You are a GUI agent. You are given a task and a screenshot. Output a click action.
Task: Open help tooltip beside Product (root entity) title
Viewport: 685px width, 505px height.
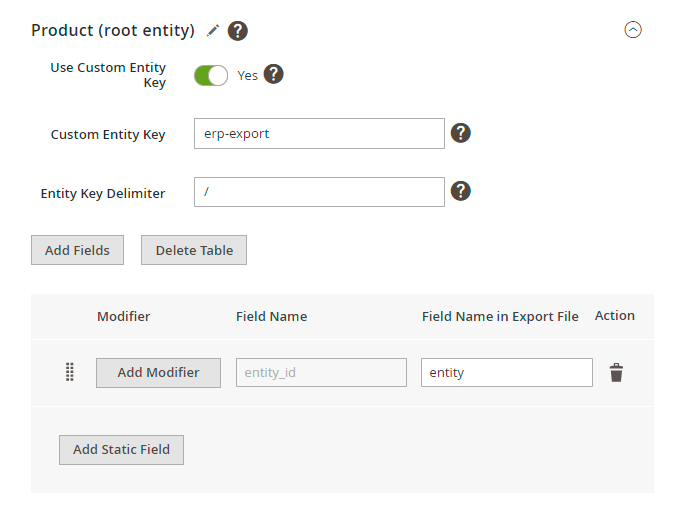(x=237, y=31)
